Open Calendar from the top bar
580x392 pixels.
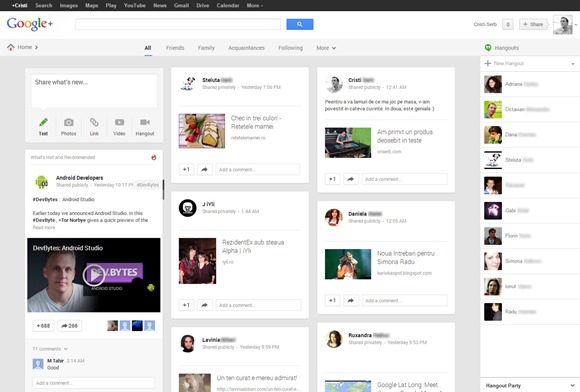[228, 5]
